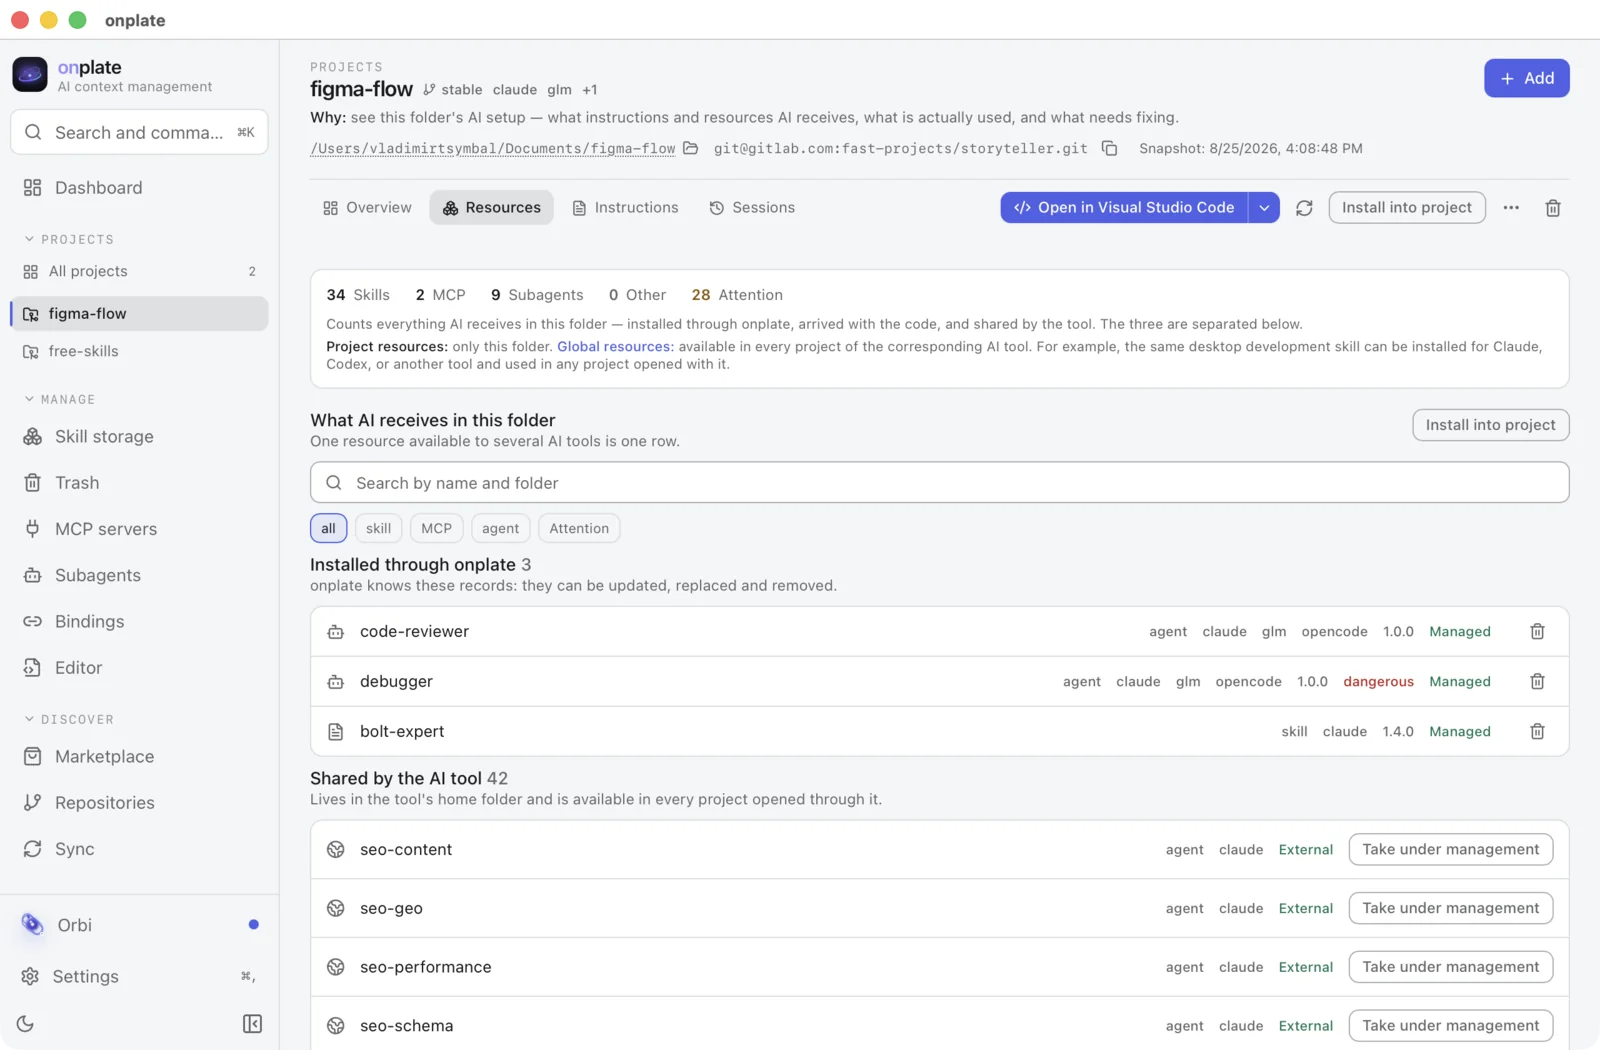Click the dangerous tag on debugger
This screenshot has height=1050, width=1600.
1378,682
